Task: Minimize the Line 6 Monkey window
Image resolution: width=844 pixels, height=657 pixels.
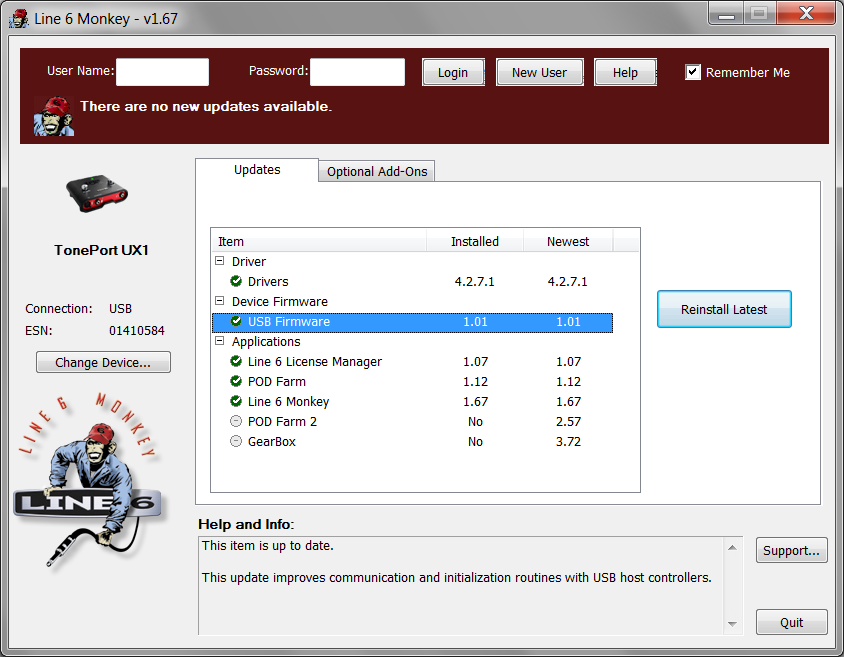Action: pos(726,13)
